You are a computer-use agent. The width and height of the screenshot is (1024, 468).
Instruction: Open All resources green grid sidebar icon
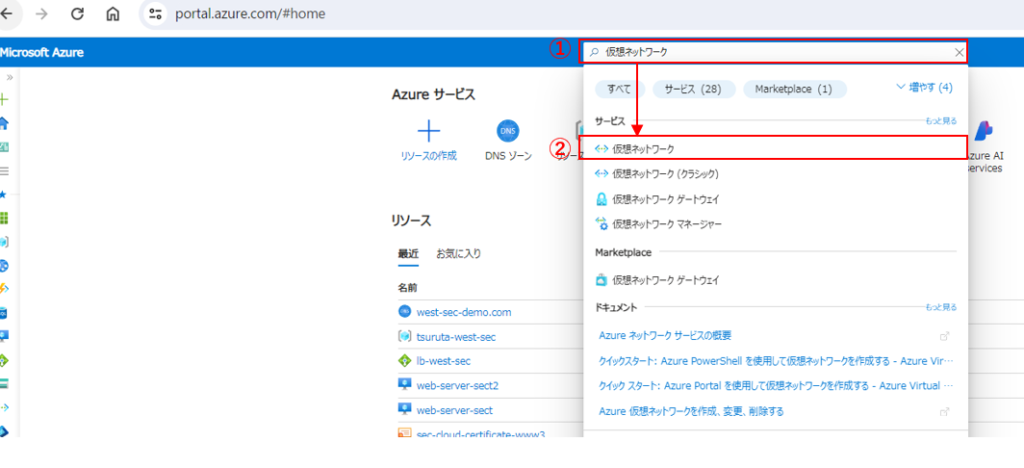click(x=4, y=218)
